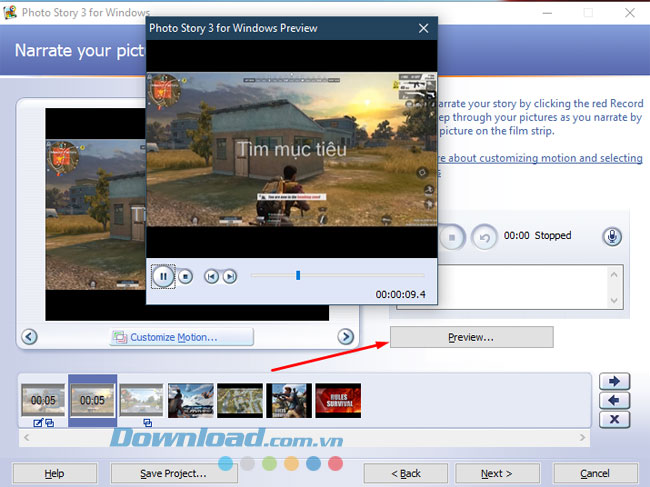Viewport: 650px width, 487px height.
Task: Skip to next picture in preview
Action: coord(230,276)
